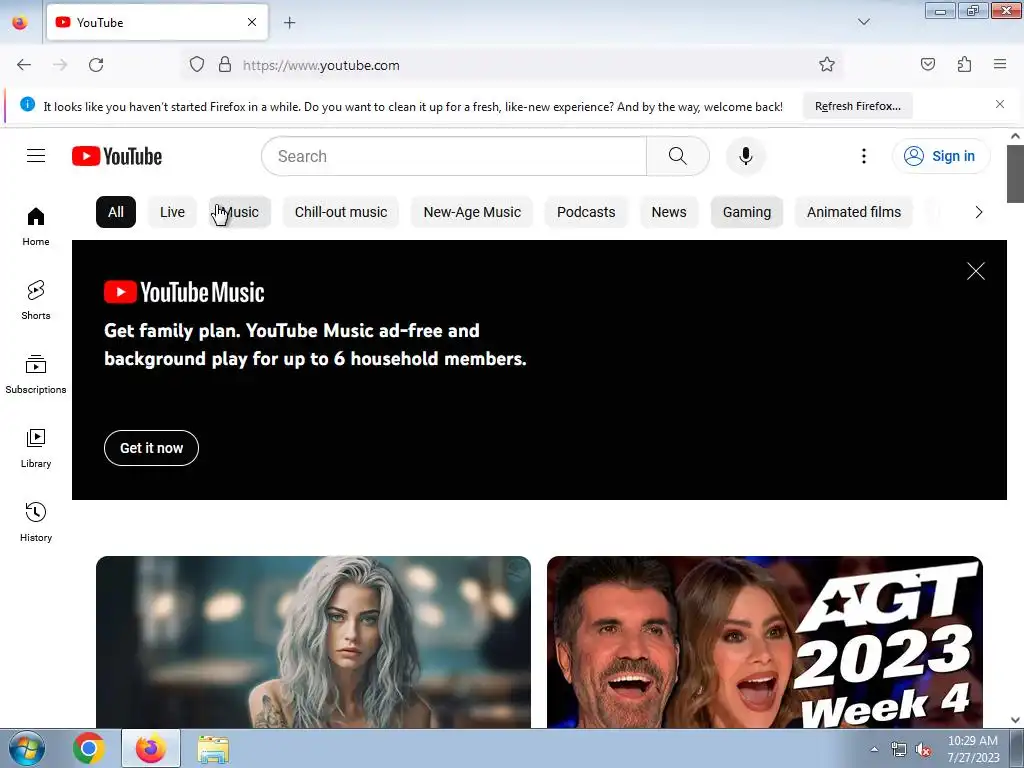Open tracking protection shield icon

197,64
